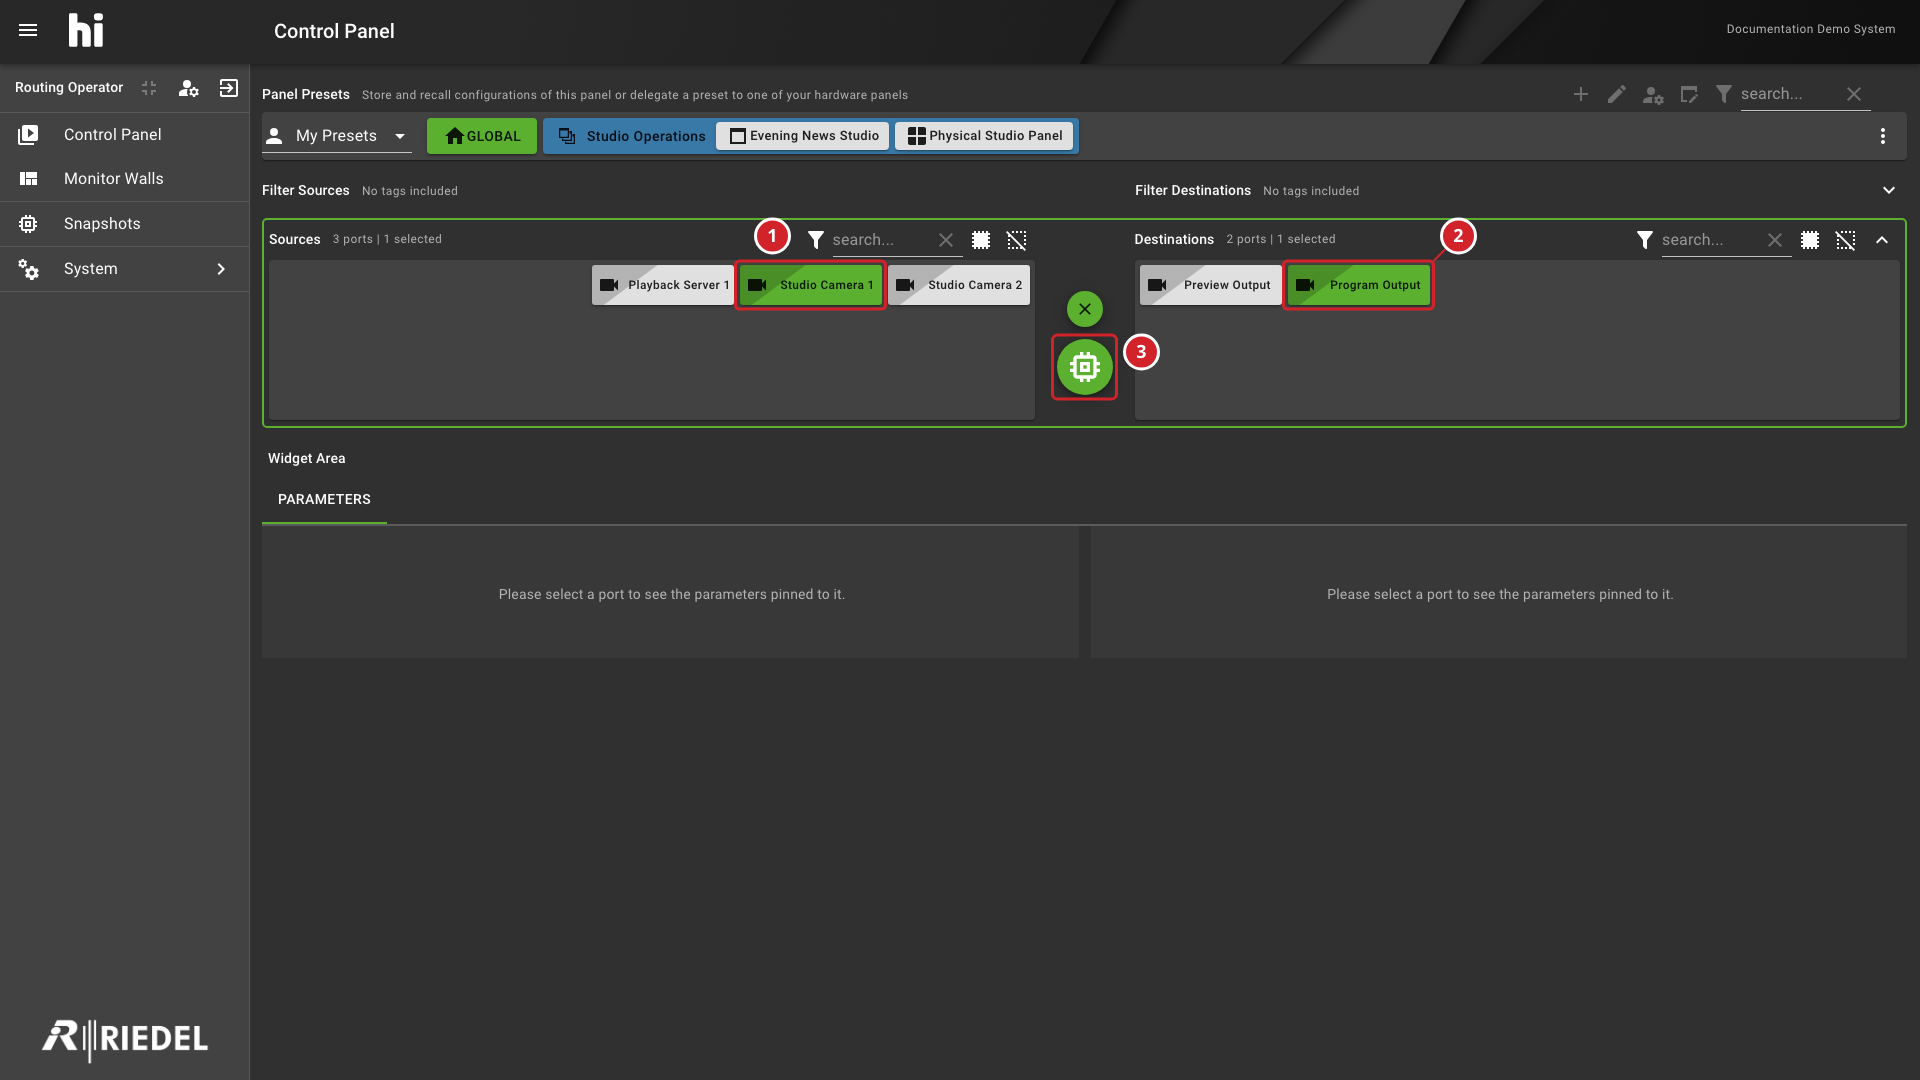Viewport: 1920px width, 1080px height.
Task: Recall the Physical Studio Panel preset
Action: (x=985, y=136)
